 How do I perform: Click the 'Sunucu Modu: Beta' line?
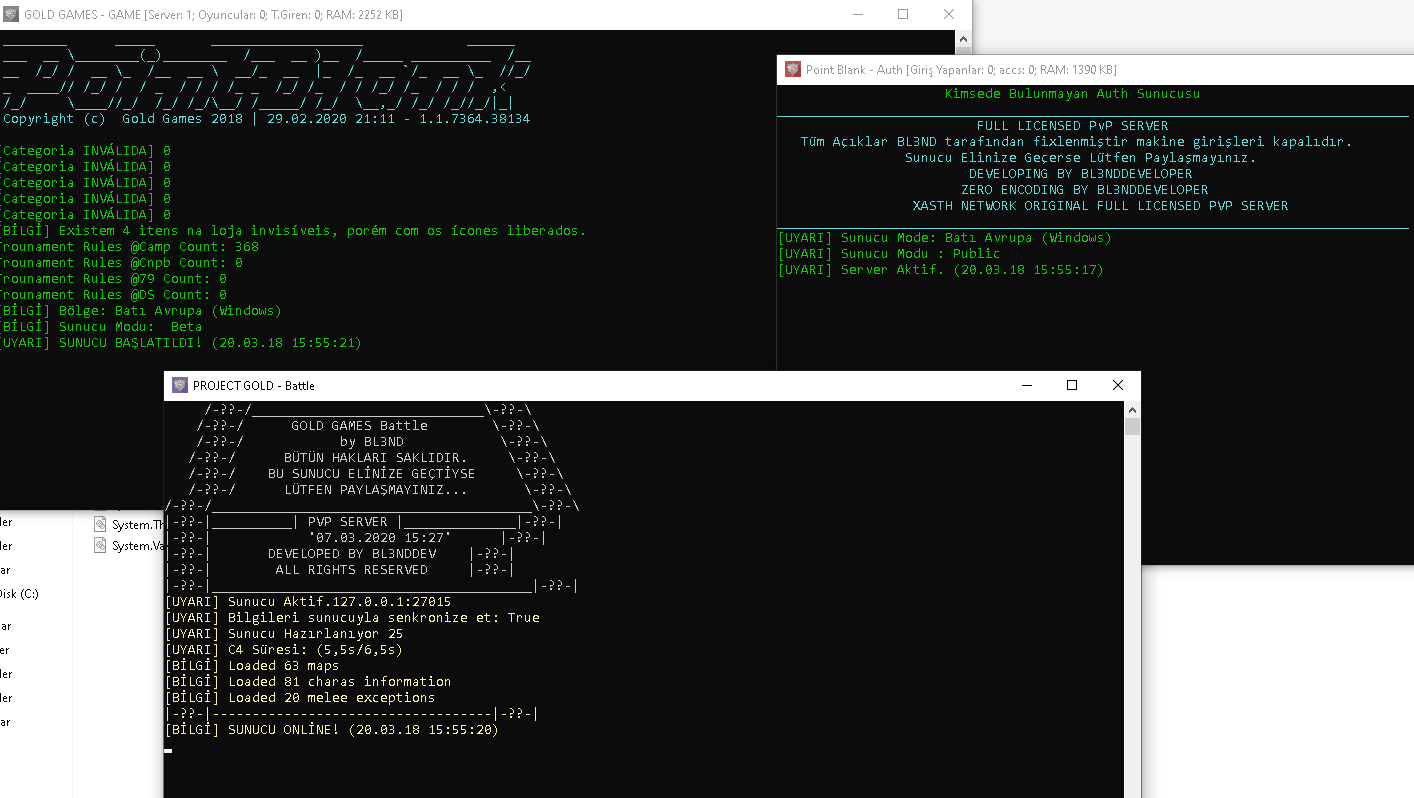[x=101, y=327]
